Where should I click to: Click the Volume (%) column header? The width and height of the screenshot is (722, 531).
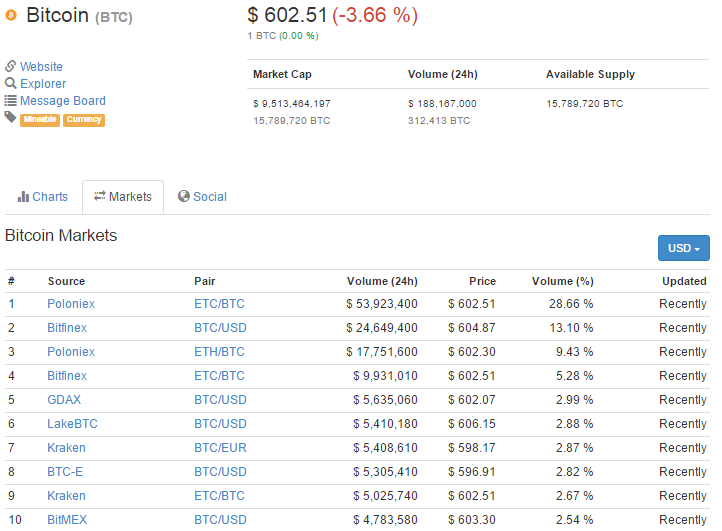pos(563,281)
